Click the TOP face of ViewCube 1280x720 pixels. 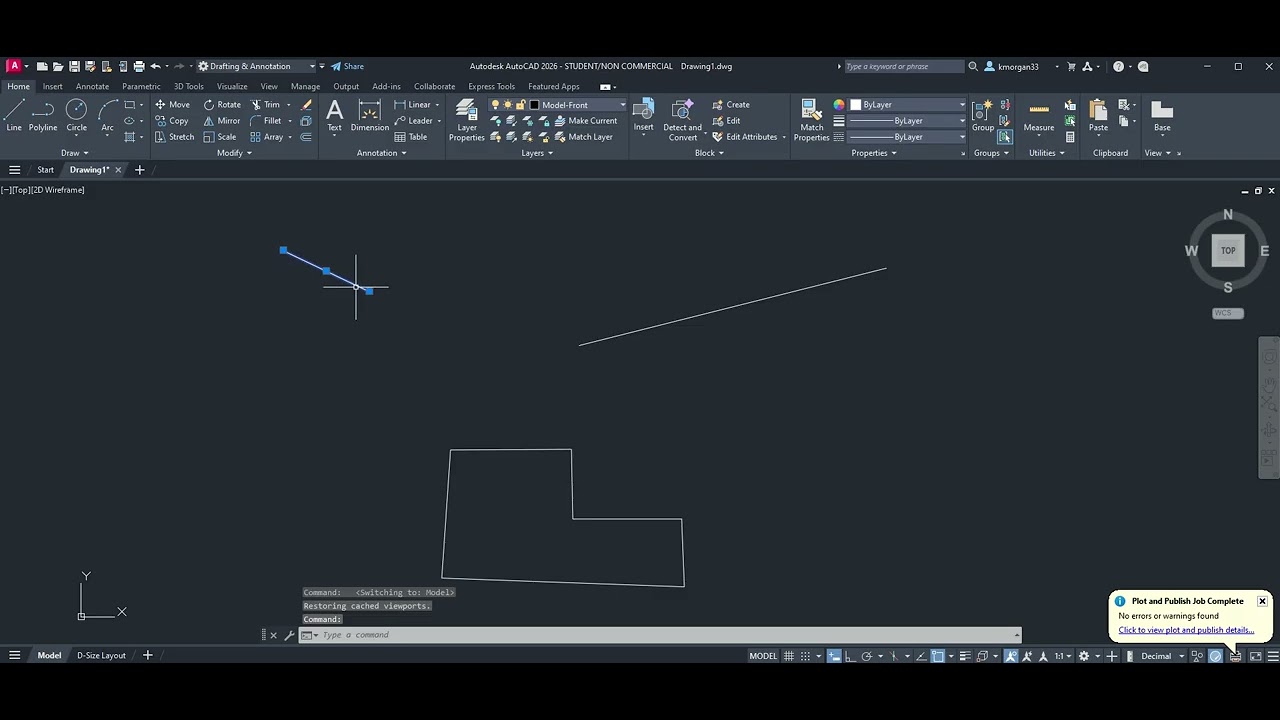tap(1228, 251)
